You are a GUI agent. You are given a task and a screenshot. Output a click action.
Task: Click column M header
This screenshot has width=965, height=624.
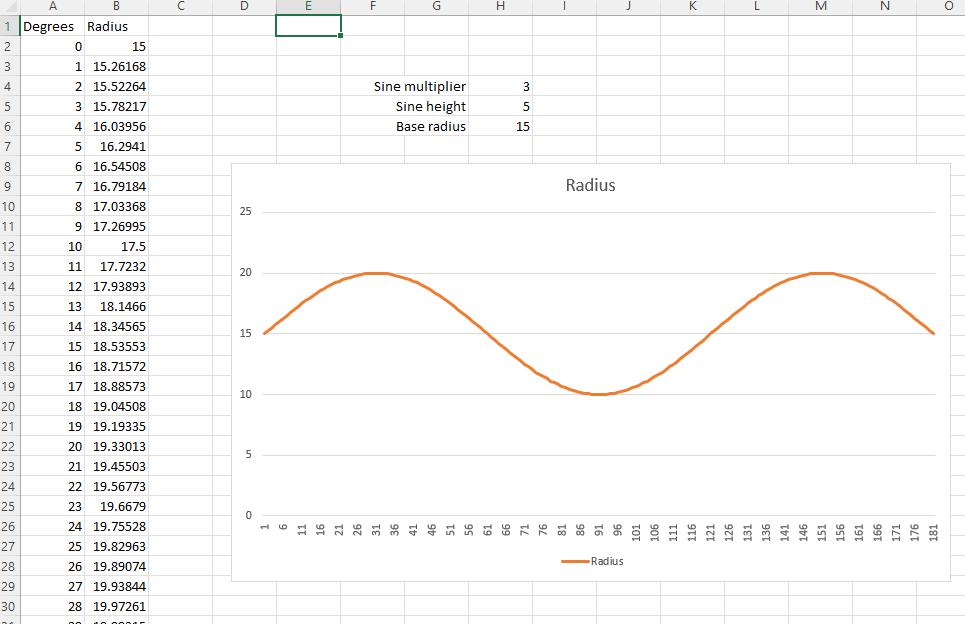[820, 7]
